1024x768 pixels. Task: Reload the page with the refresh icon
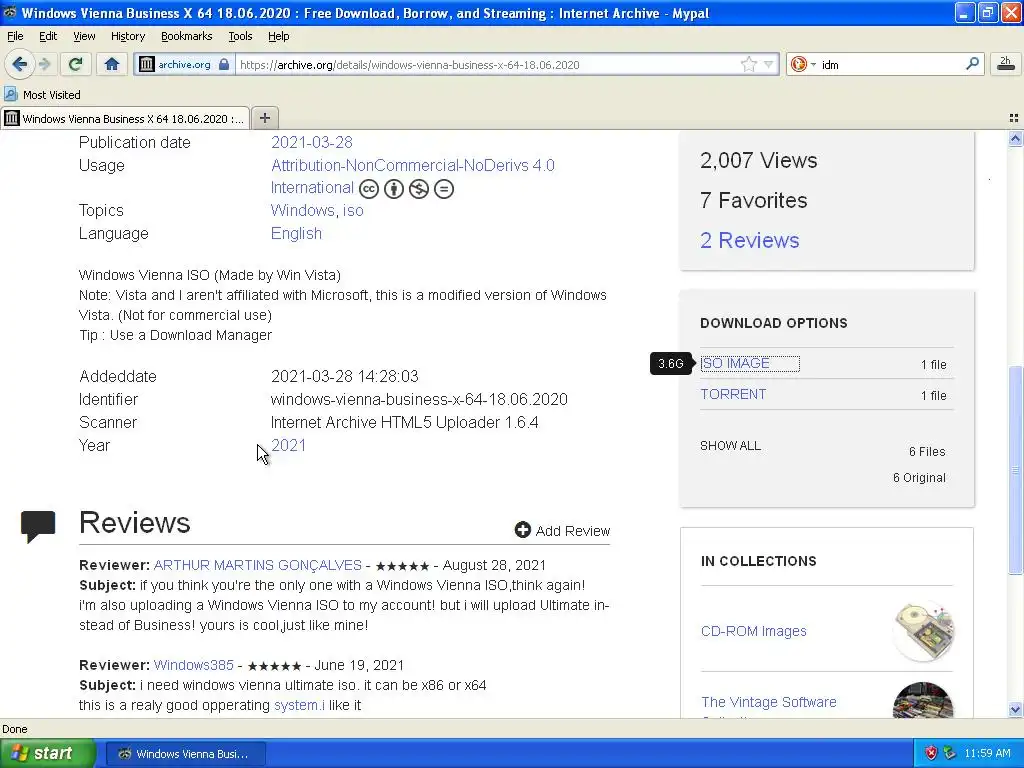coord(75,64)
